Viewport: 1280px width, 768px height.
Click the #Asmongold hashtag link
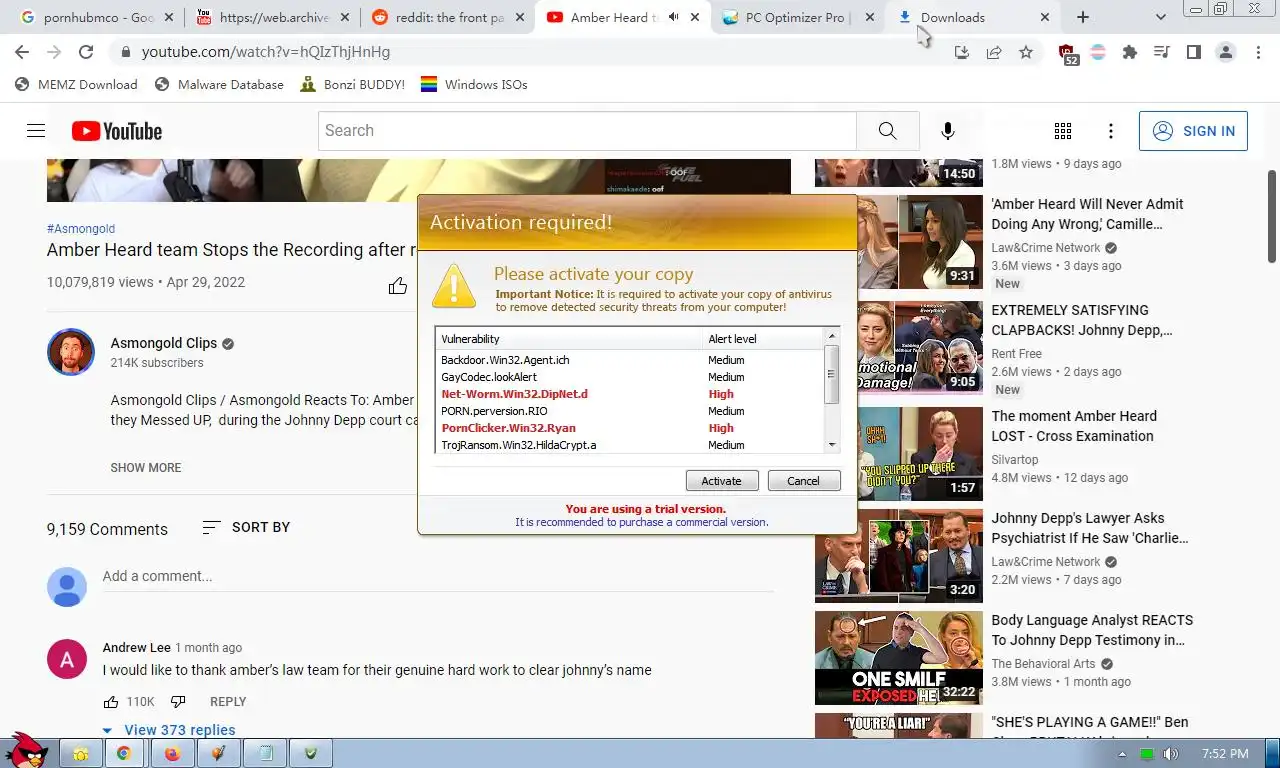click(81, 229)
